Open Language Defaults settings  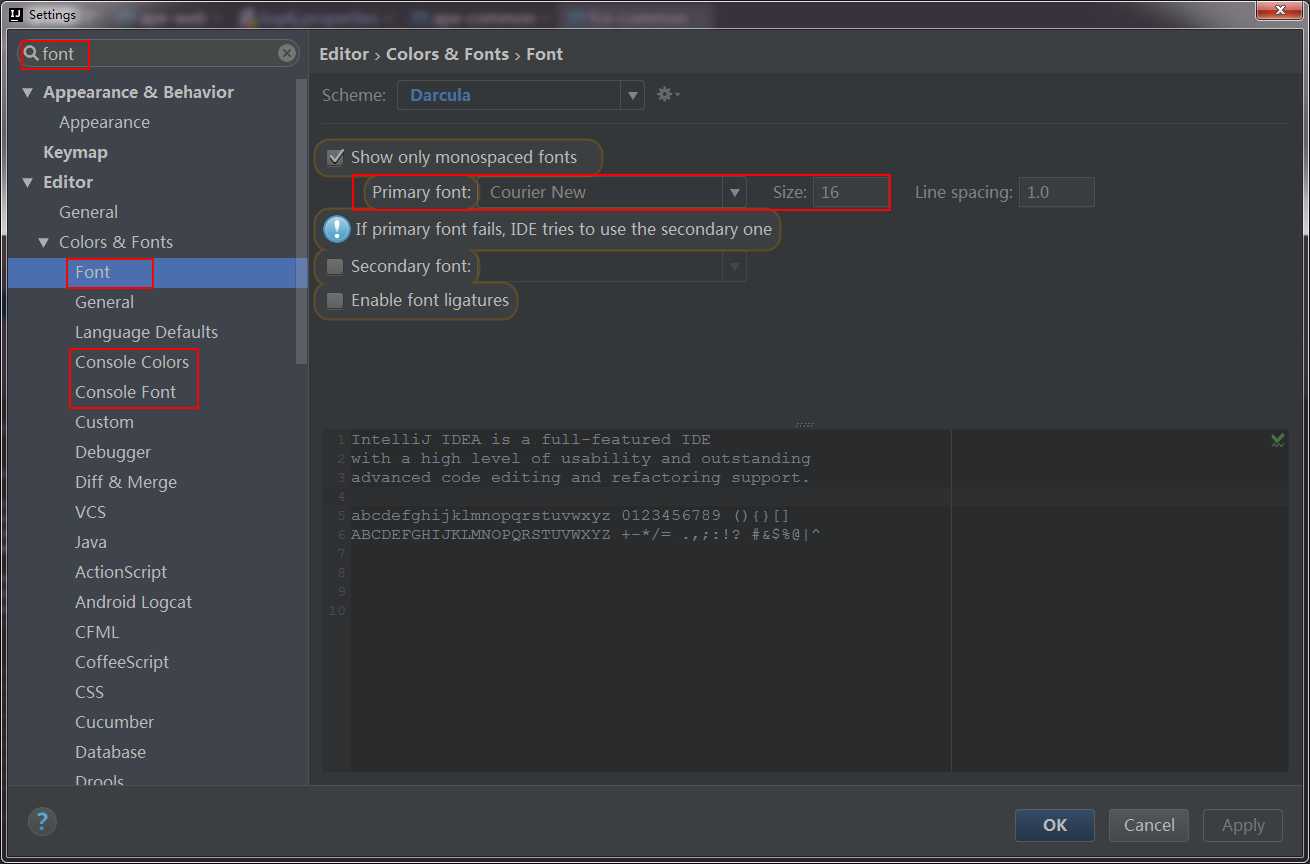click(146, 332)
